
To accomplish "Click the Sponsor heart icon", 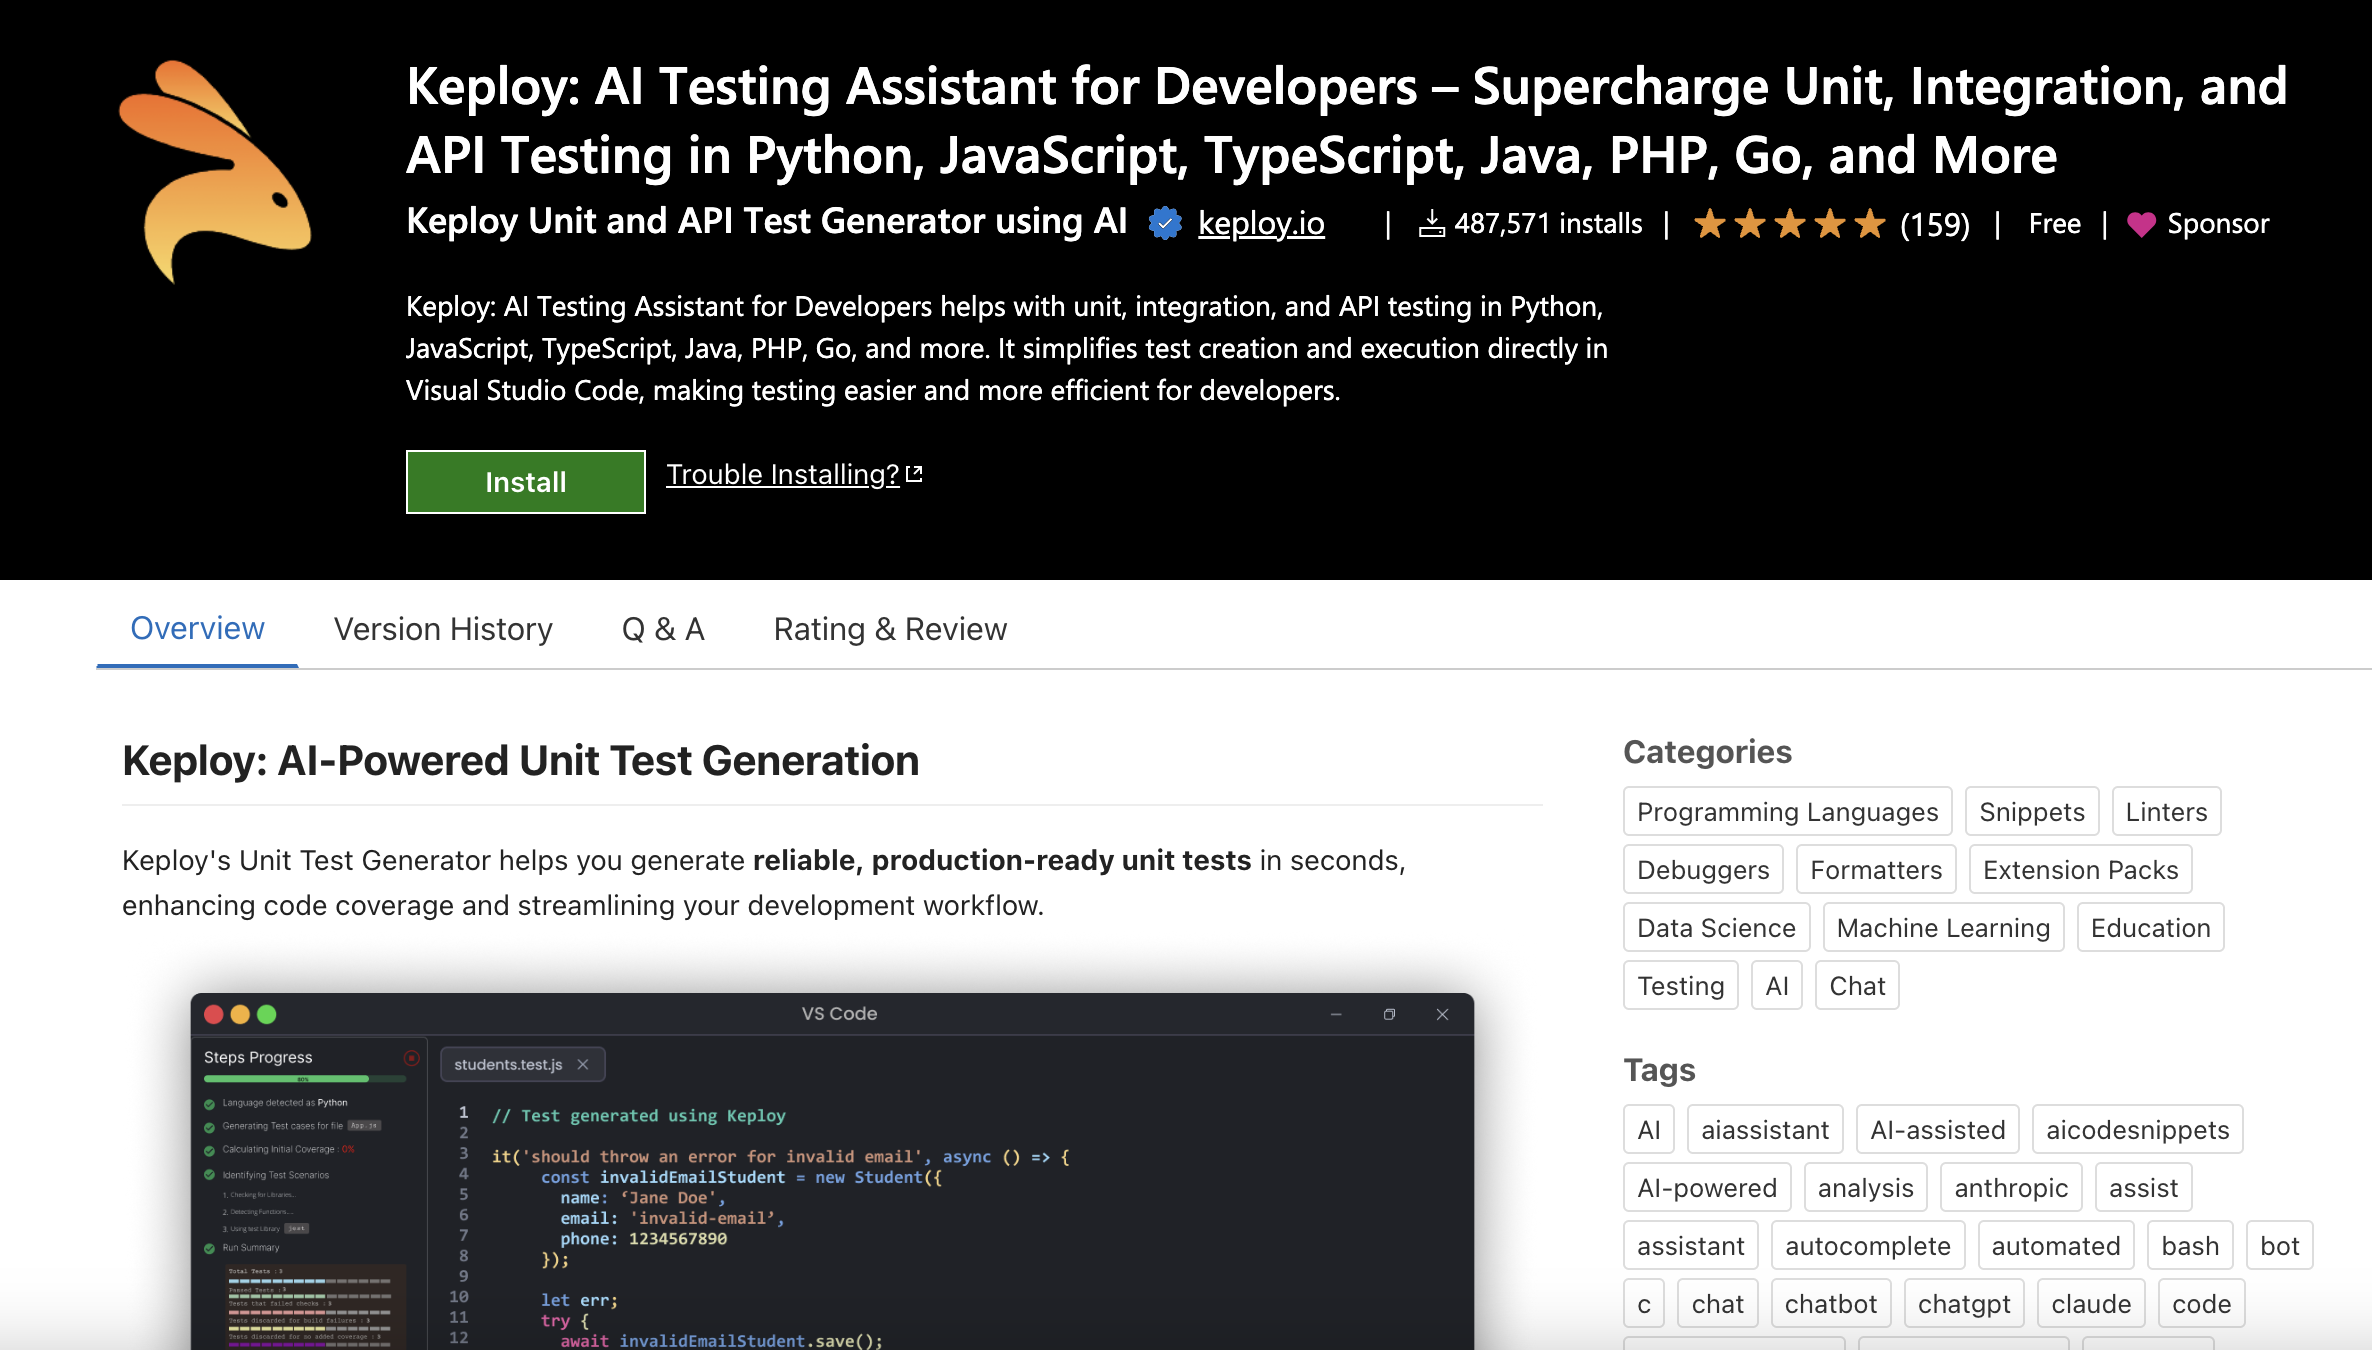I will click(x=2141, y=225).
